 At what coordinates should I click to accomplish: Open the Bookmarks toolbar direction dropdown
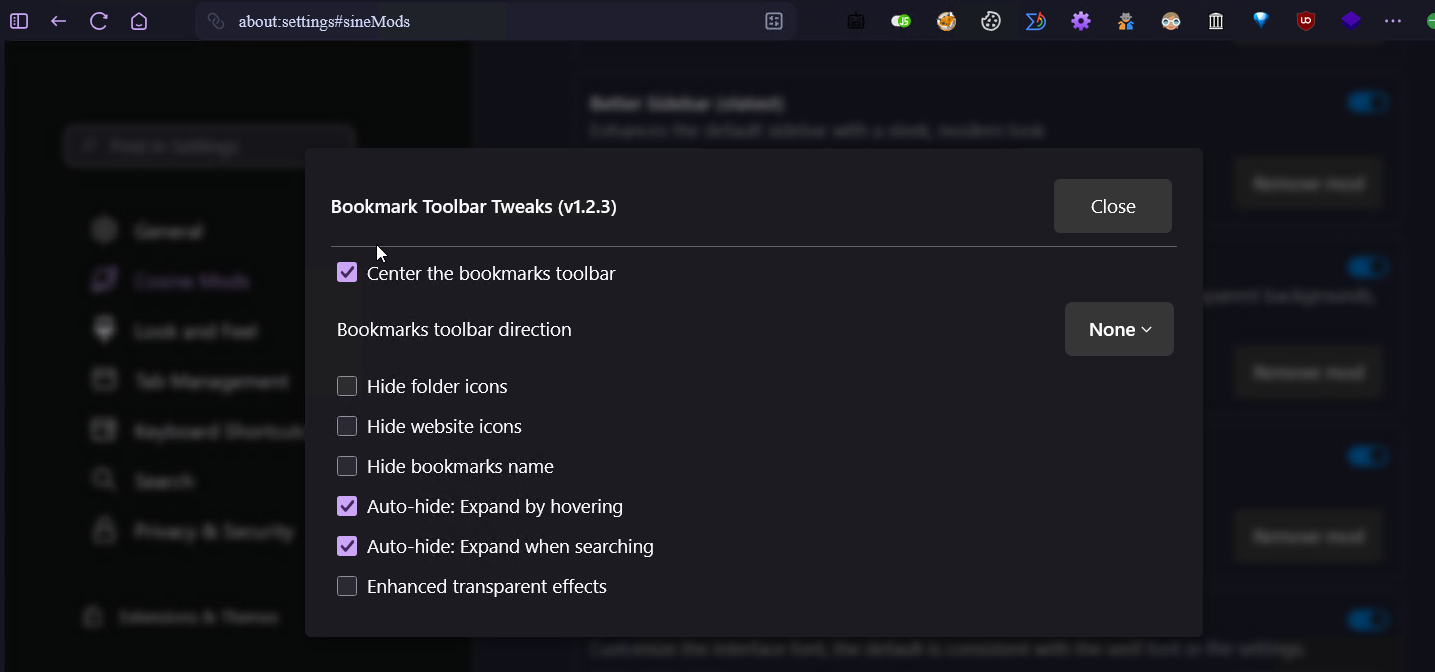(1118, 329)
